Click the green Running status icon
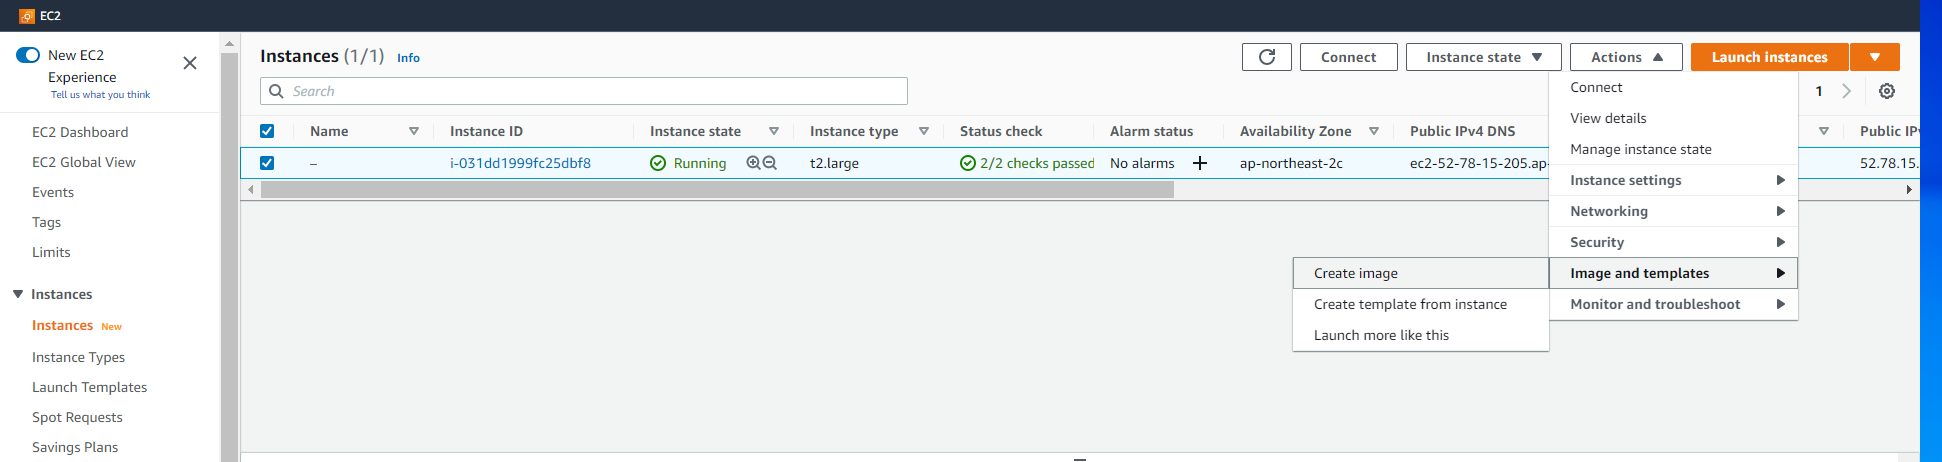The image size is (1942, 462). click(658, 163)
